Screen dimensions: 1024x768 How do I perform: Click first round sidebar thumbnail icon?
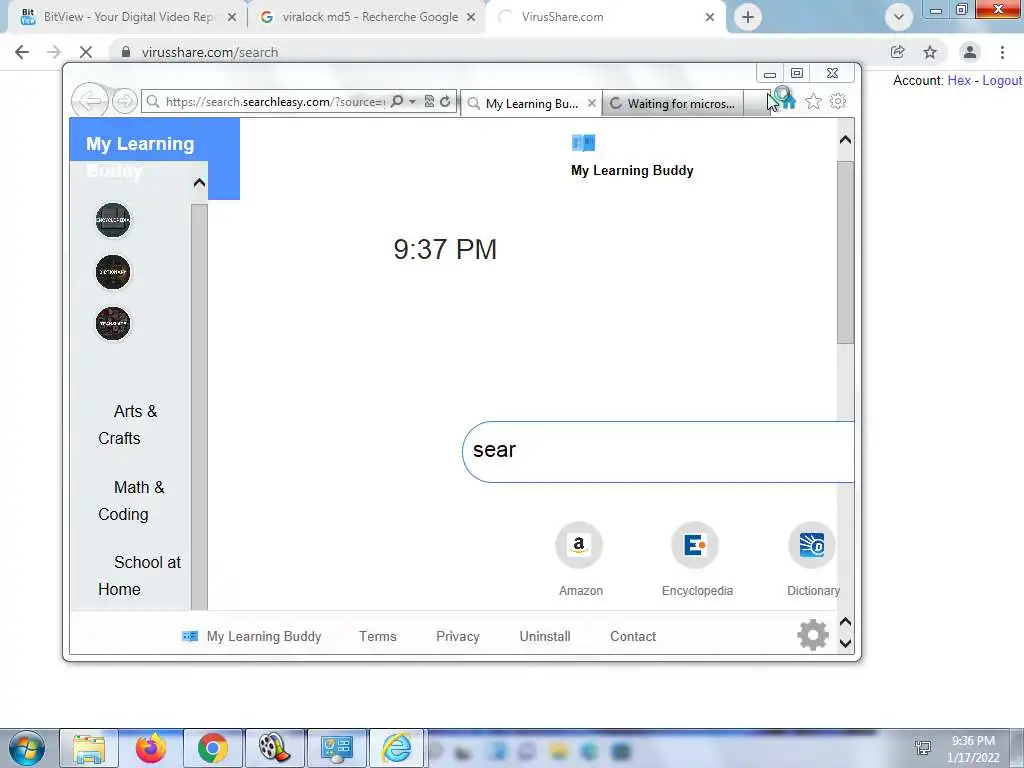point(113,220)
